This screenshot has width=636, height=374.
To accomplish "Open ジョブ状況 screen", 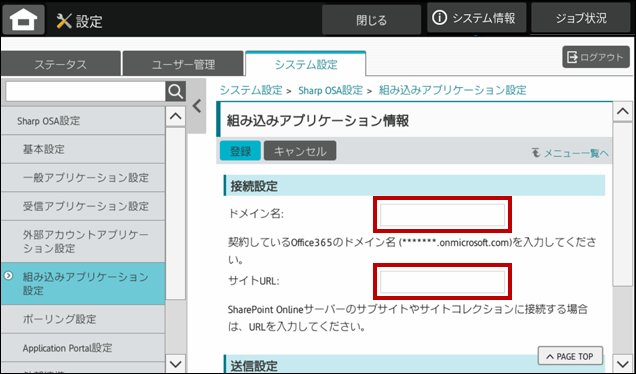I will pos(581,17).
